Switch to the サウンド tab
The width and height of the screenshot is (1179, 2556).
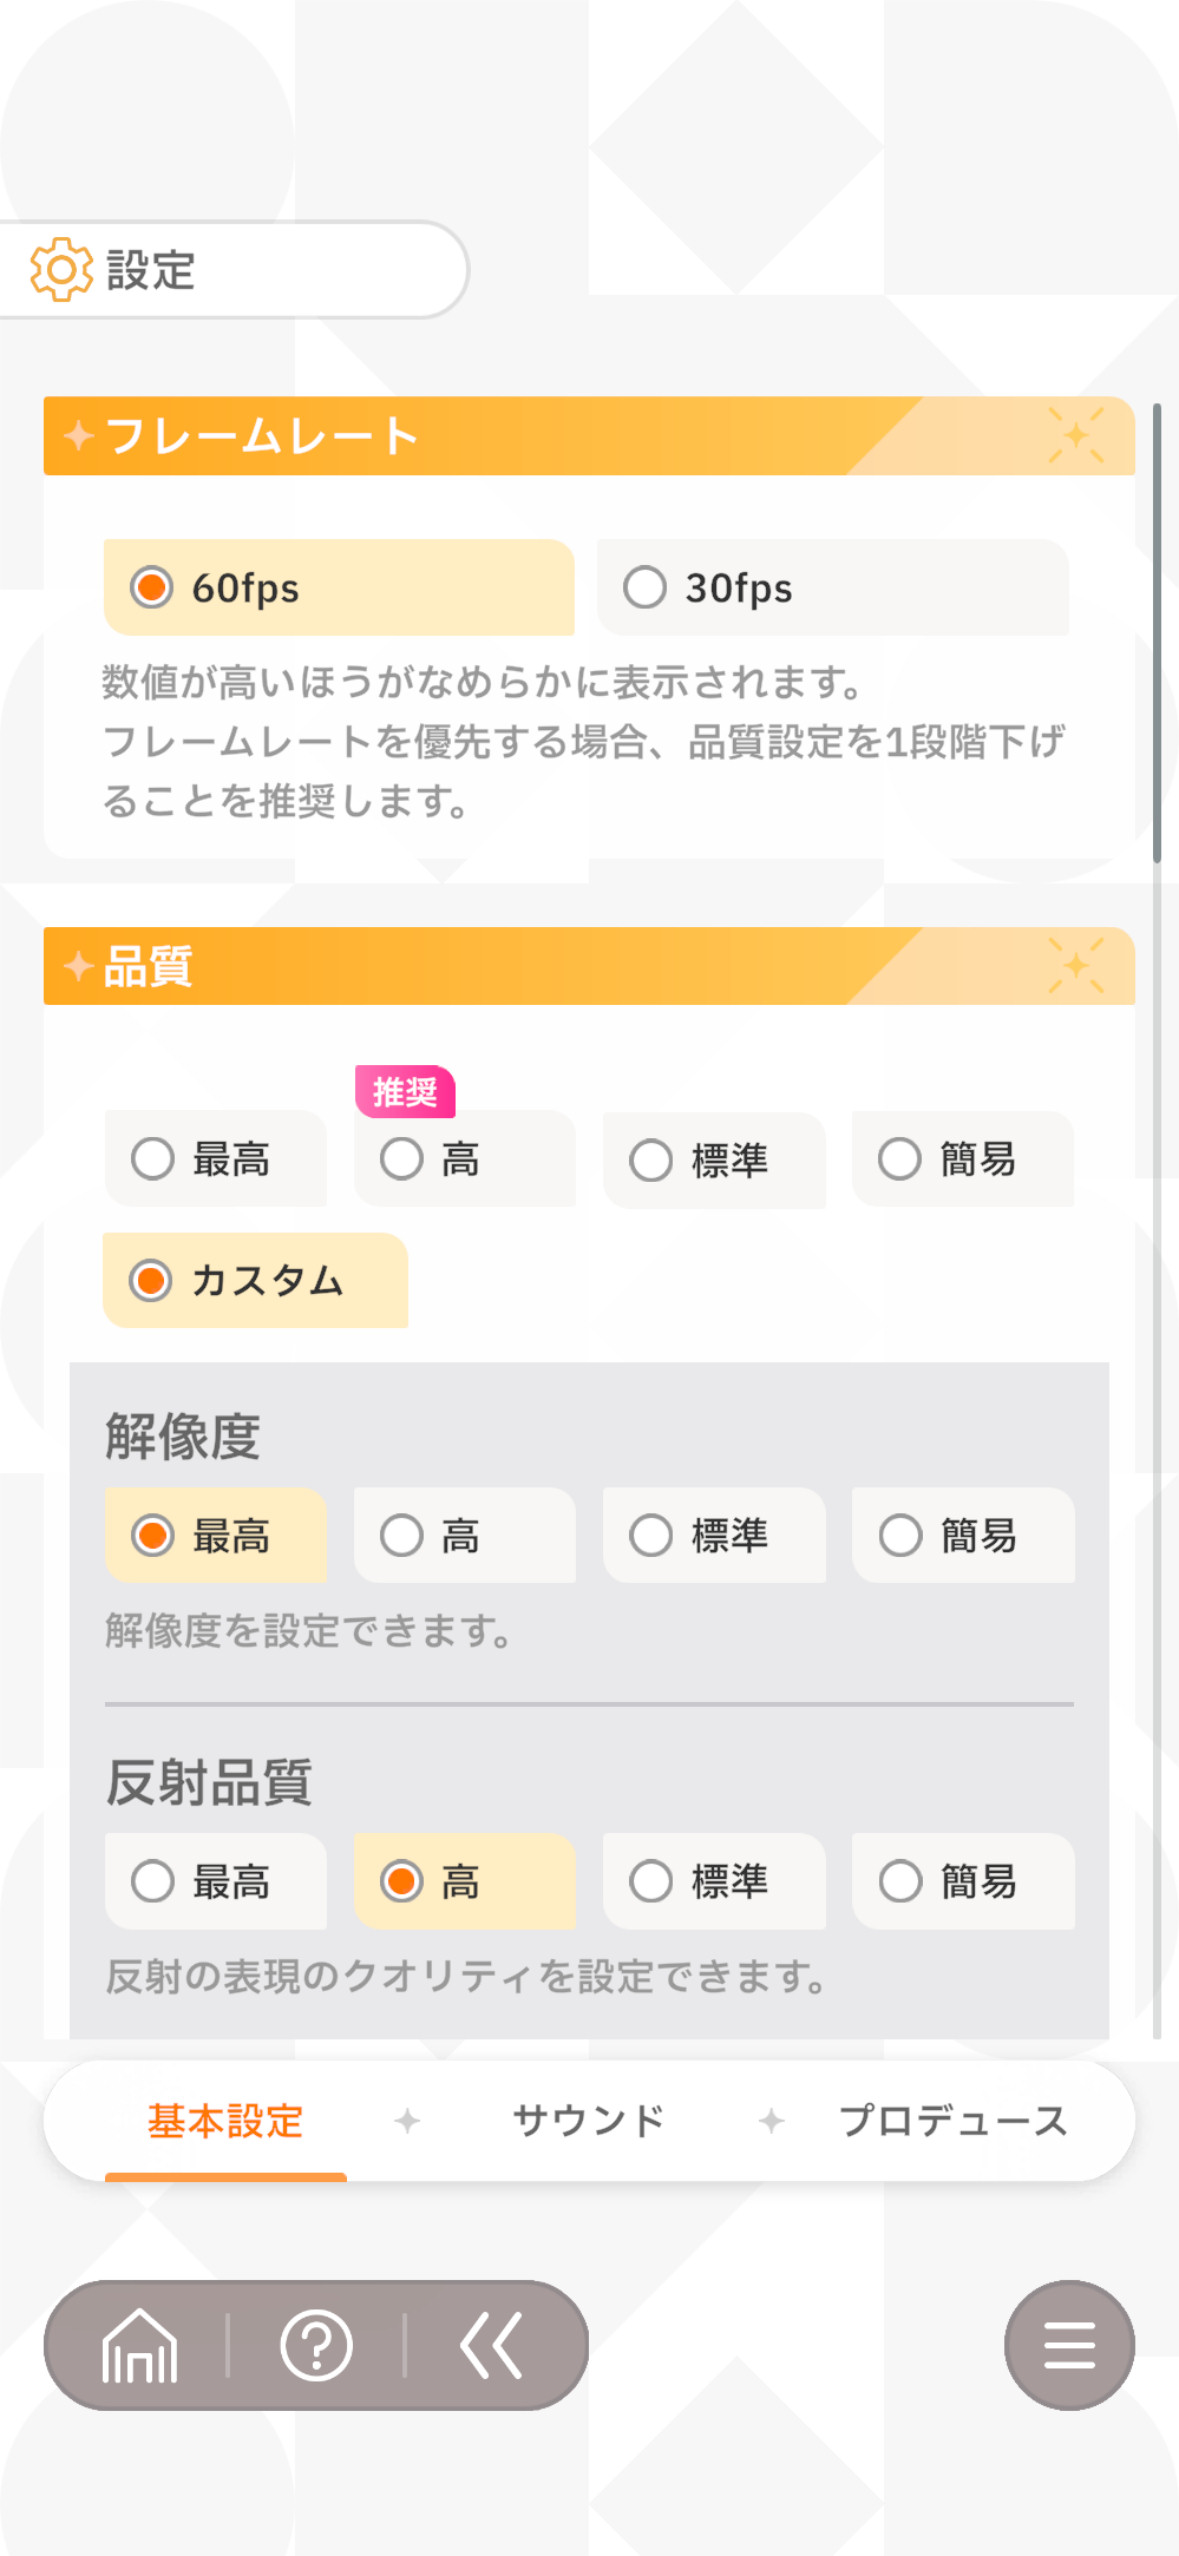[x=589, y=2120]
